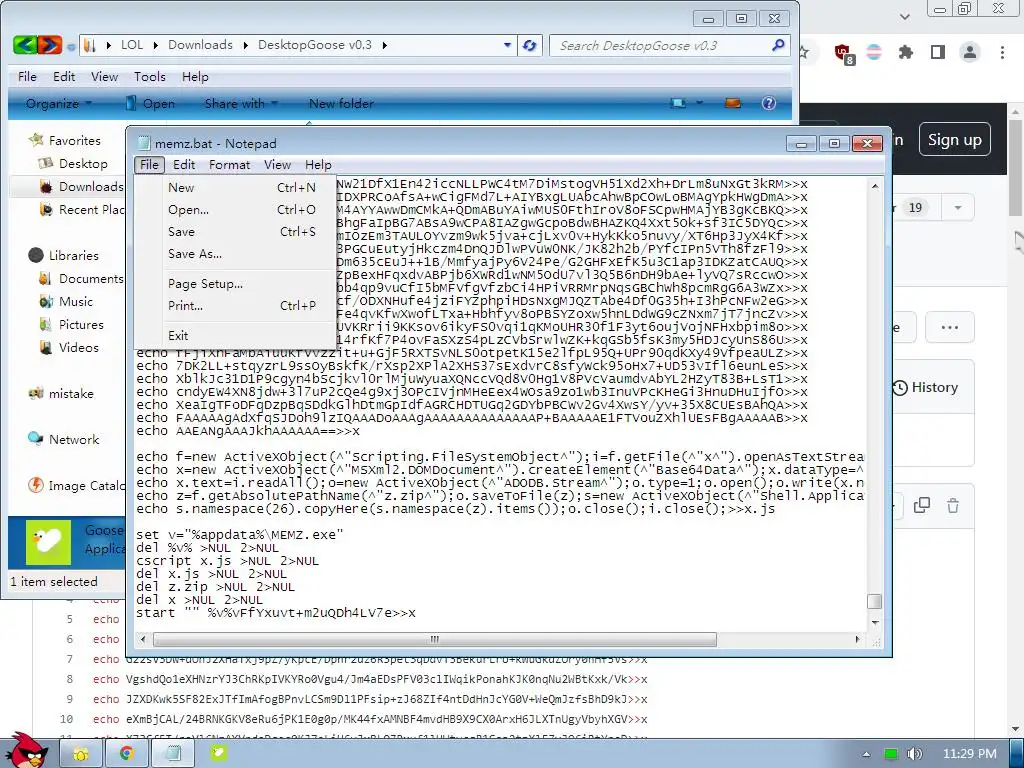This screenshot has width=1024, height=768.
Task: Open Notepad's Format menu
Action: pos(229,165)
